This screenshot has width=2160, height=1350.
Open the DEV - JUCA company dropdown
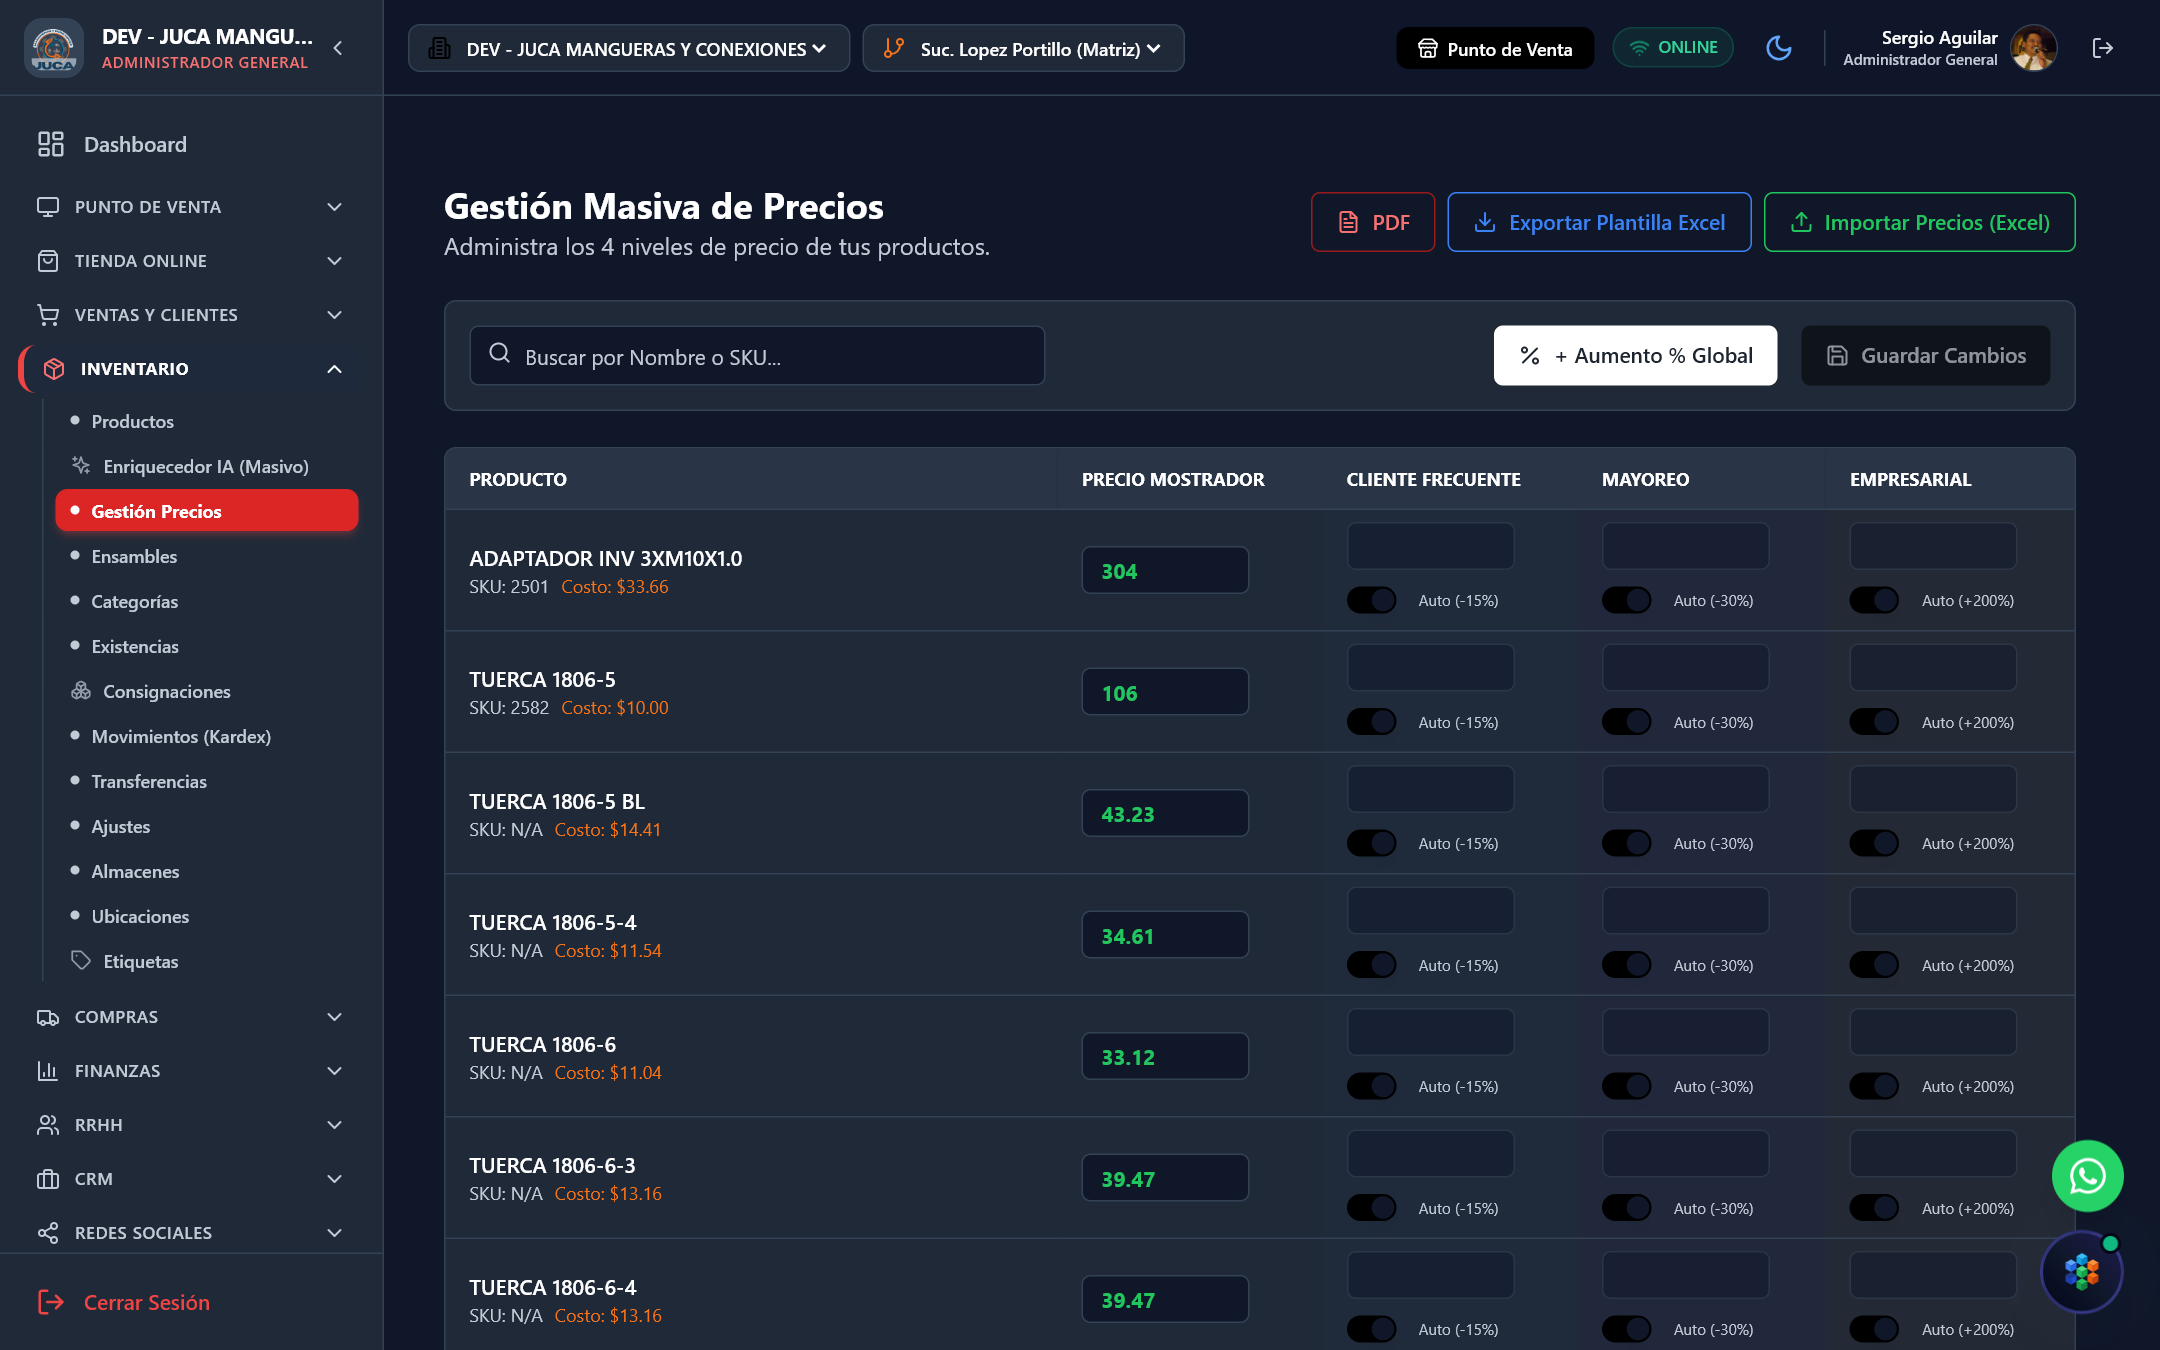[x=628, y=48]
